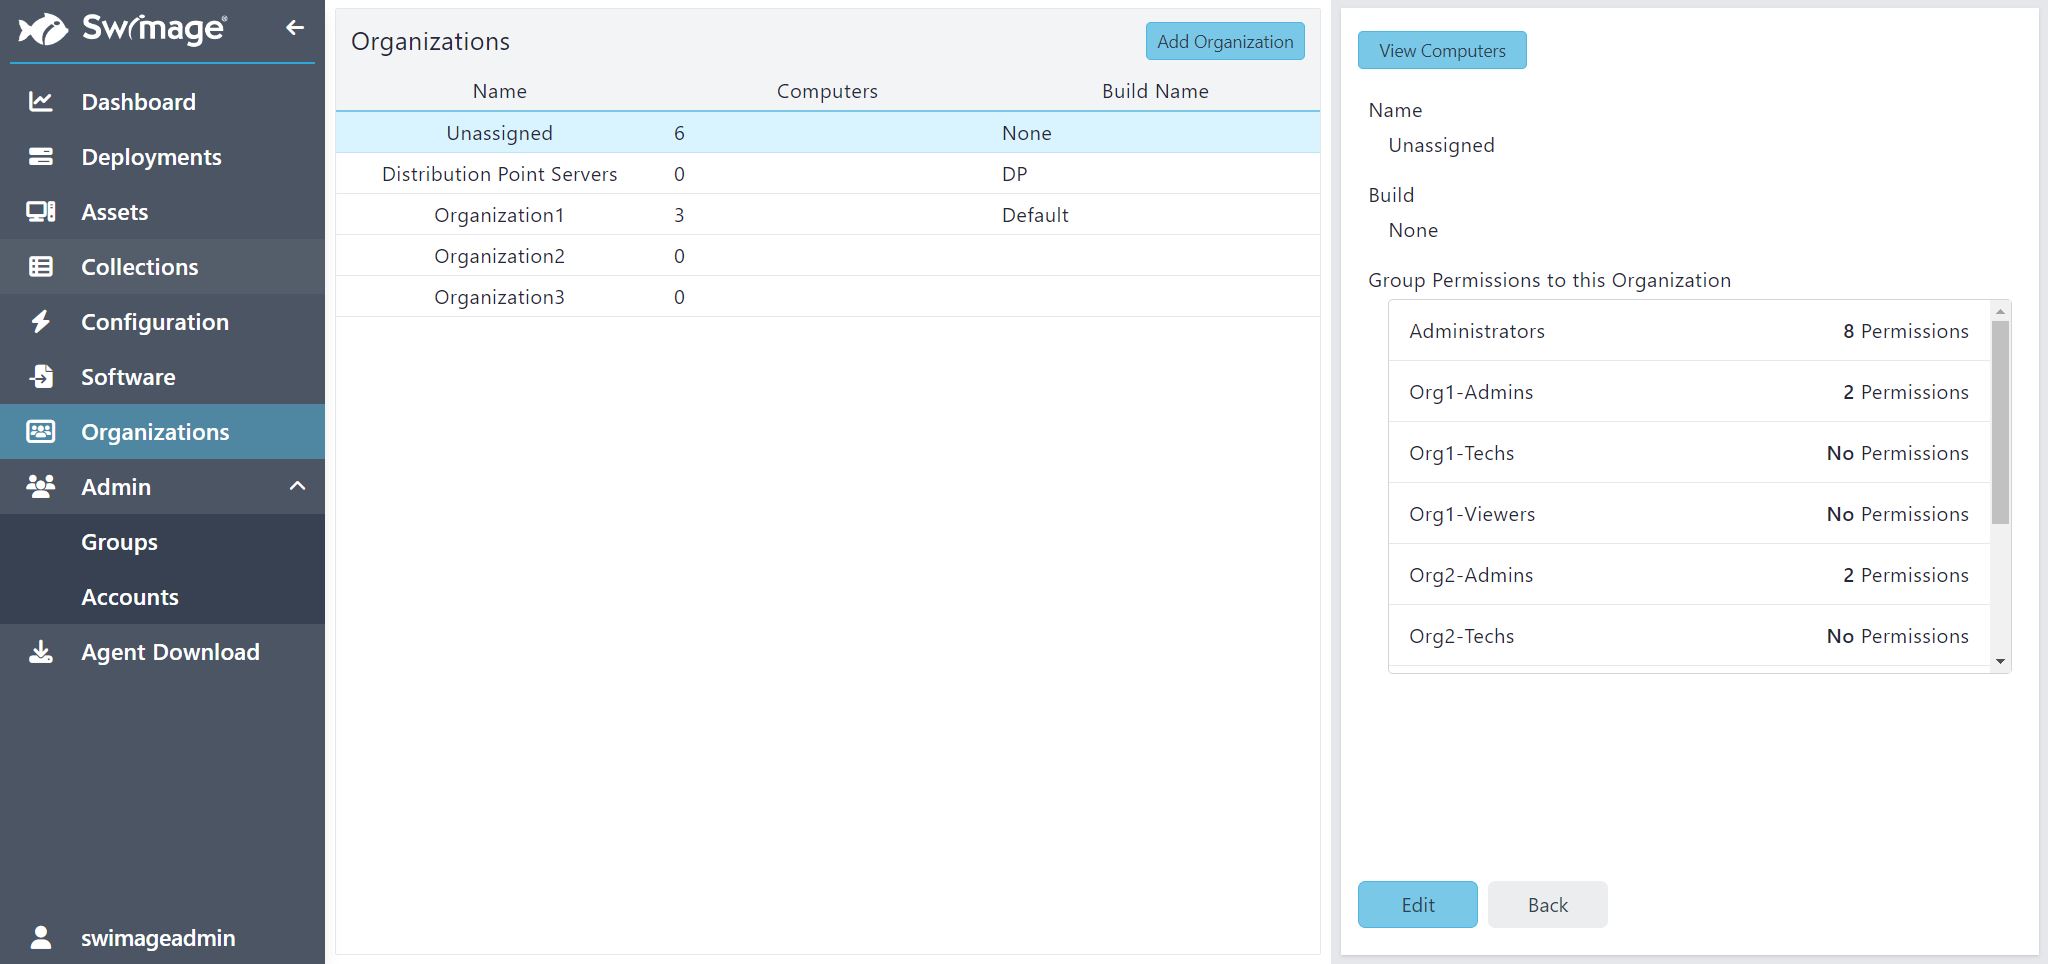This screenshot has height=964, width=2048.
Task: Click the Organizations panel heading
Action: click(x=430, y=41)
